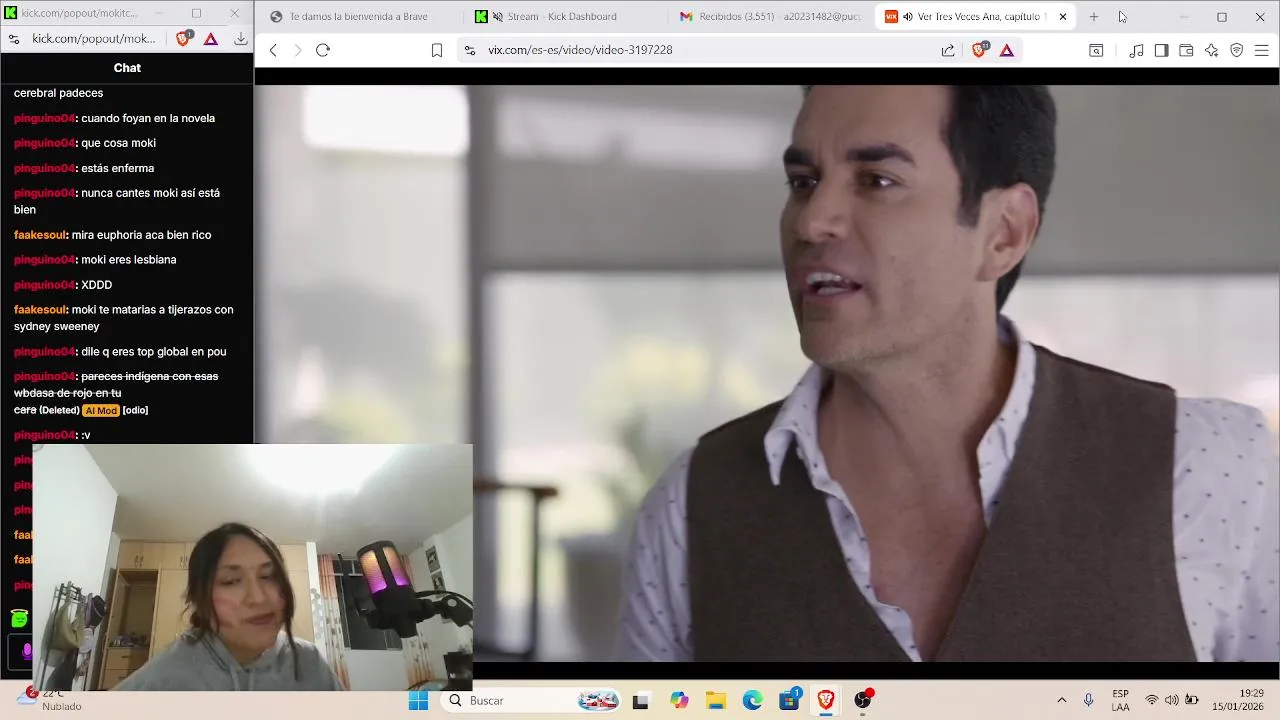Click 'dile q eres top global en pou'
The width and height of the screenshot is (1280, 720).
153,352
